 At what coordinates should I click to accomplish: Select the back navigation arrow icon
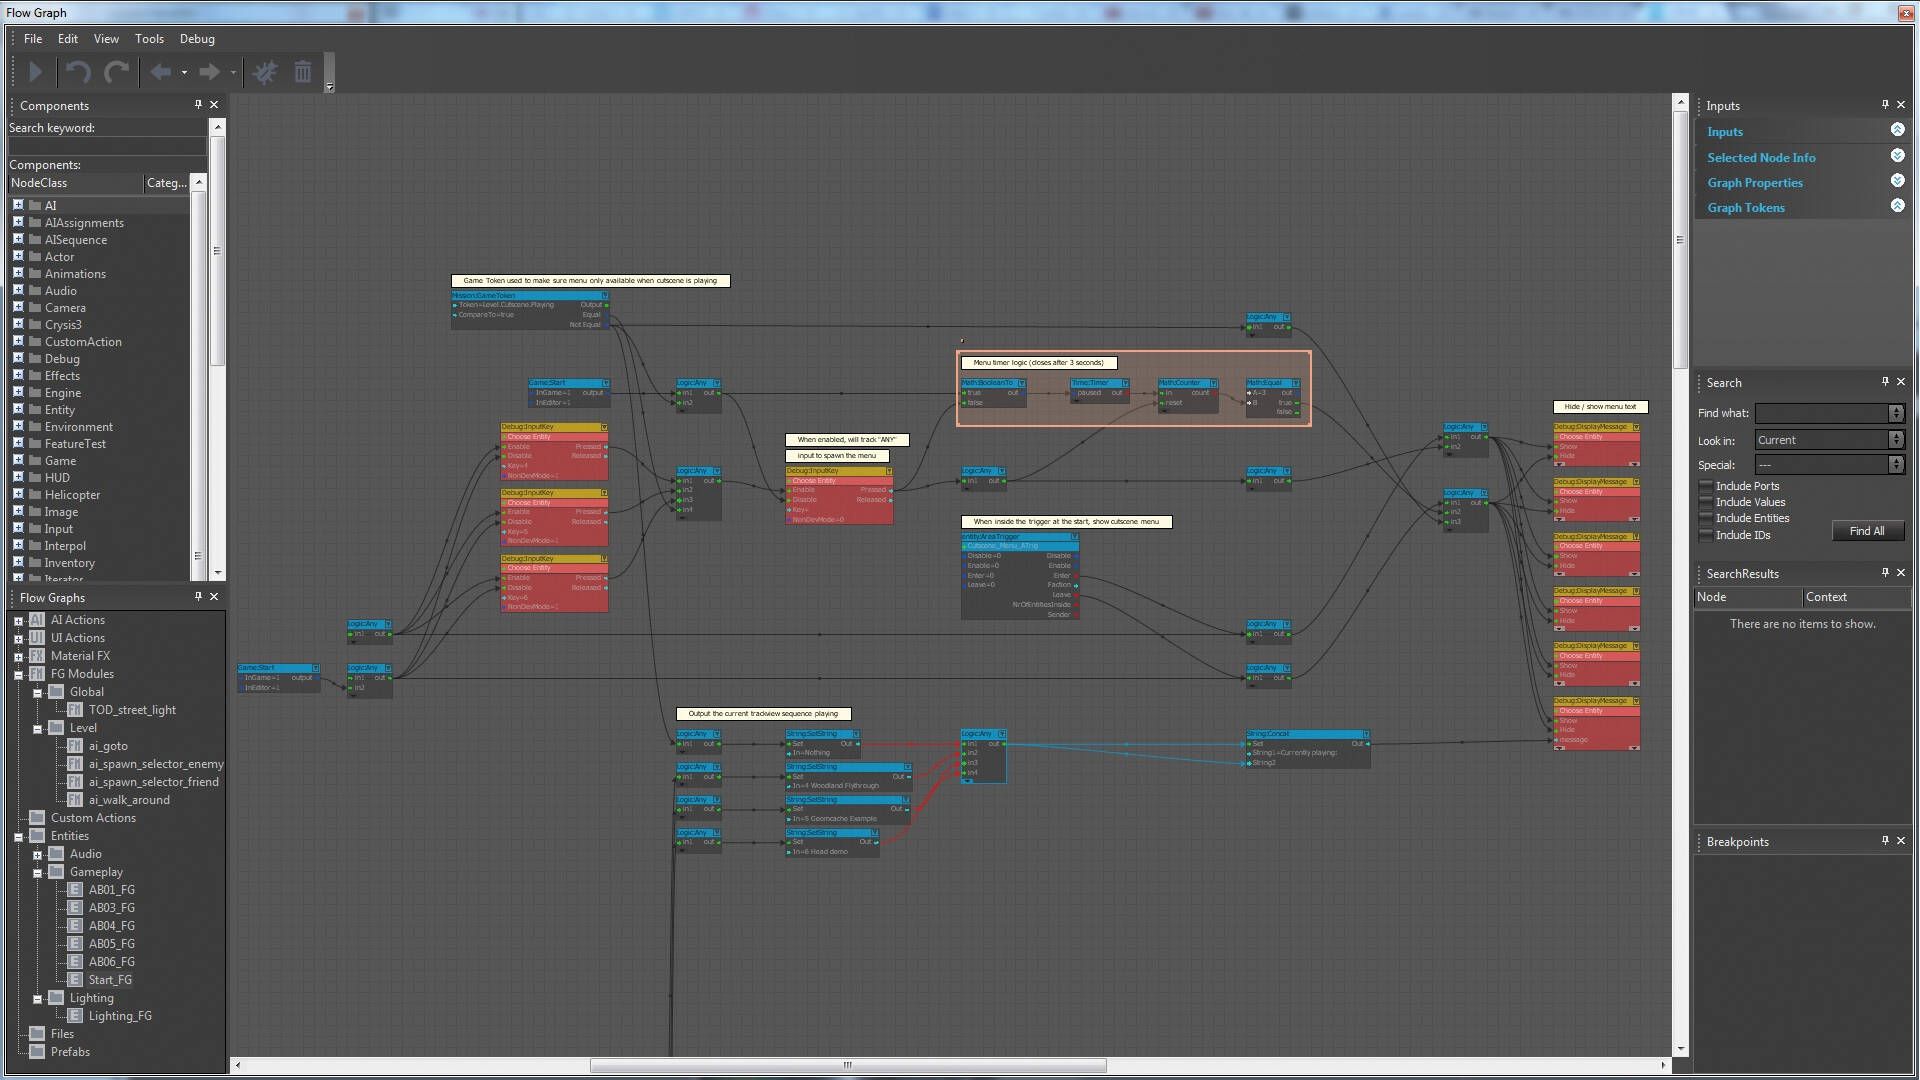click(162, 71)
